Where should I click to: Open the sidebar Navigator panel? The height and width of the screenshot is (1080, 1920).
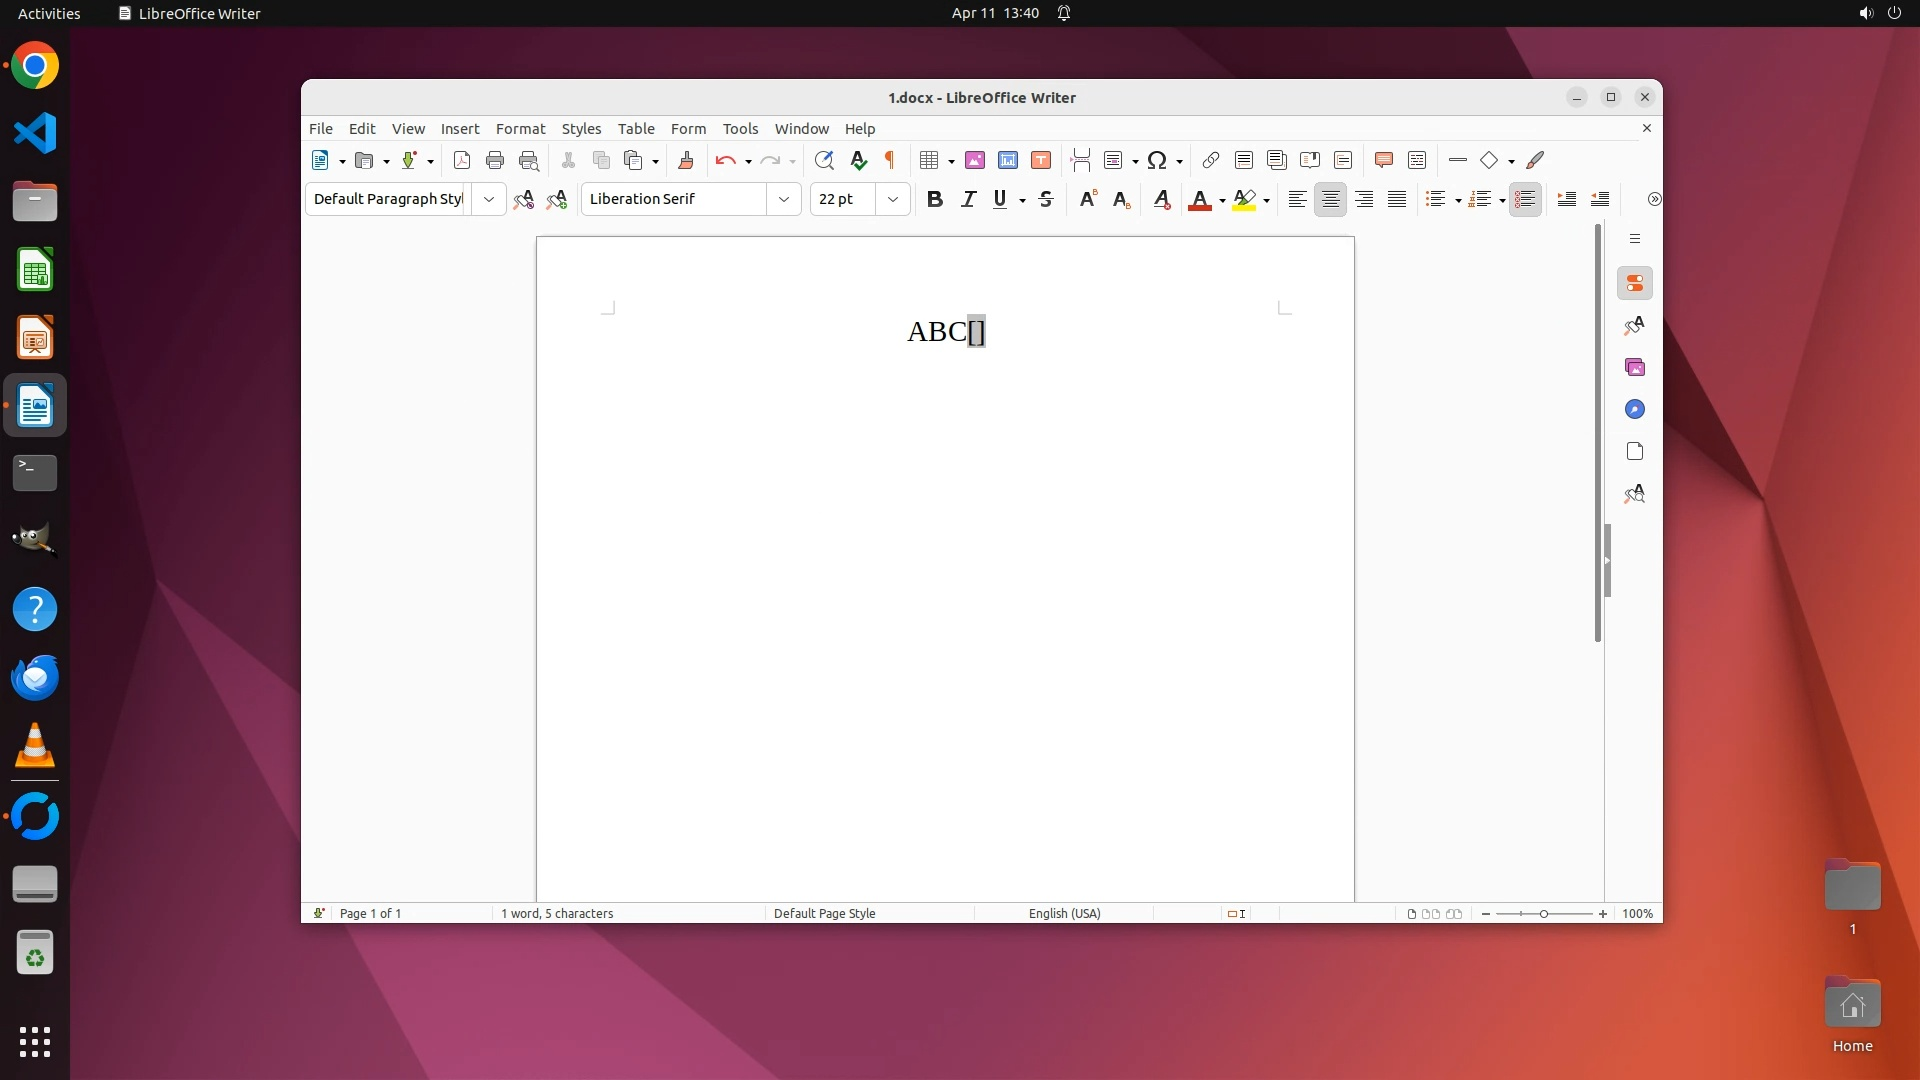point(1635,410)
